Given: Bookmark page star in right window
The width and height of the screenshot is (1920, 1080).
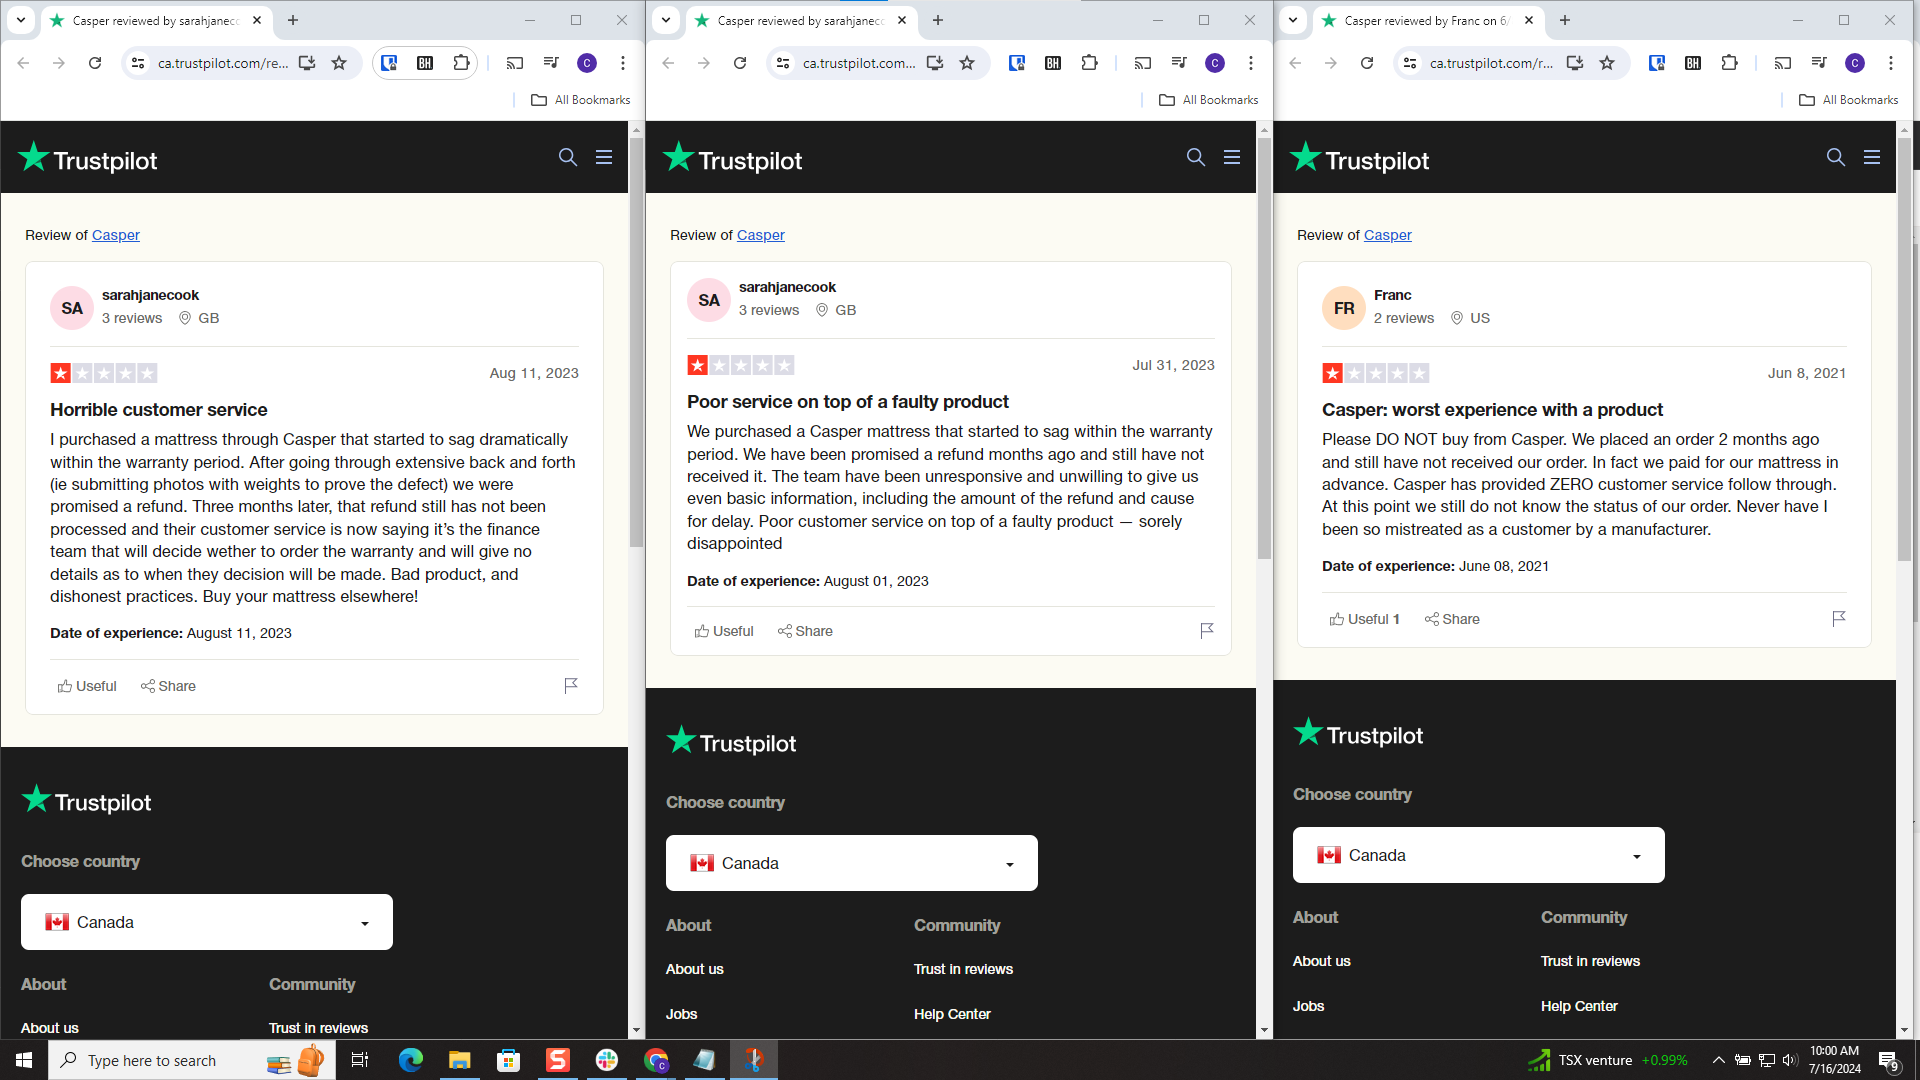Looking at the screenshot, I should (x=1607, y=63).
